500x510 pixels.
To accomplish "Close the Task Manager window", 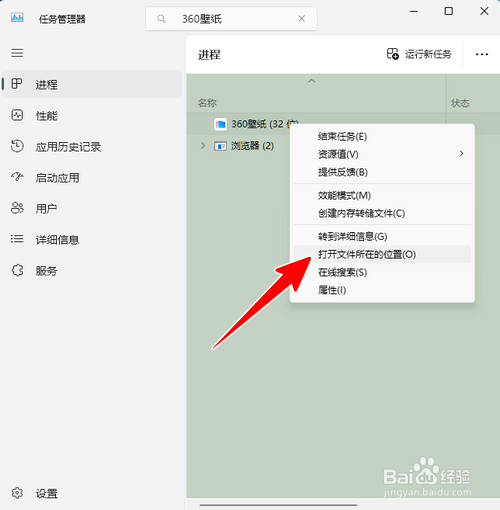I will 484,11.
